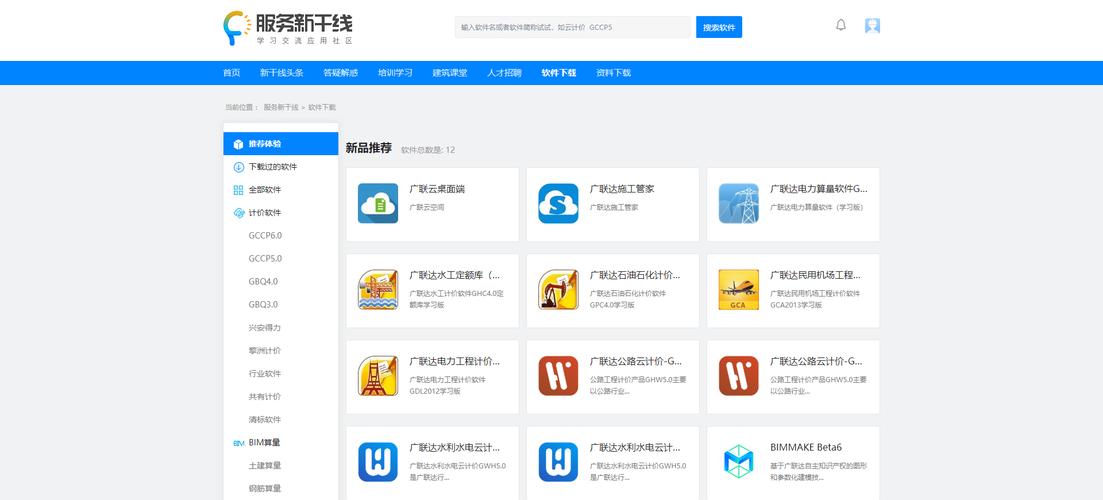Click 服务新干线 in the breadcrumb
The width and height of the screenshot is (1103, 500).
tap(281, 108)
